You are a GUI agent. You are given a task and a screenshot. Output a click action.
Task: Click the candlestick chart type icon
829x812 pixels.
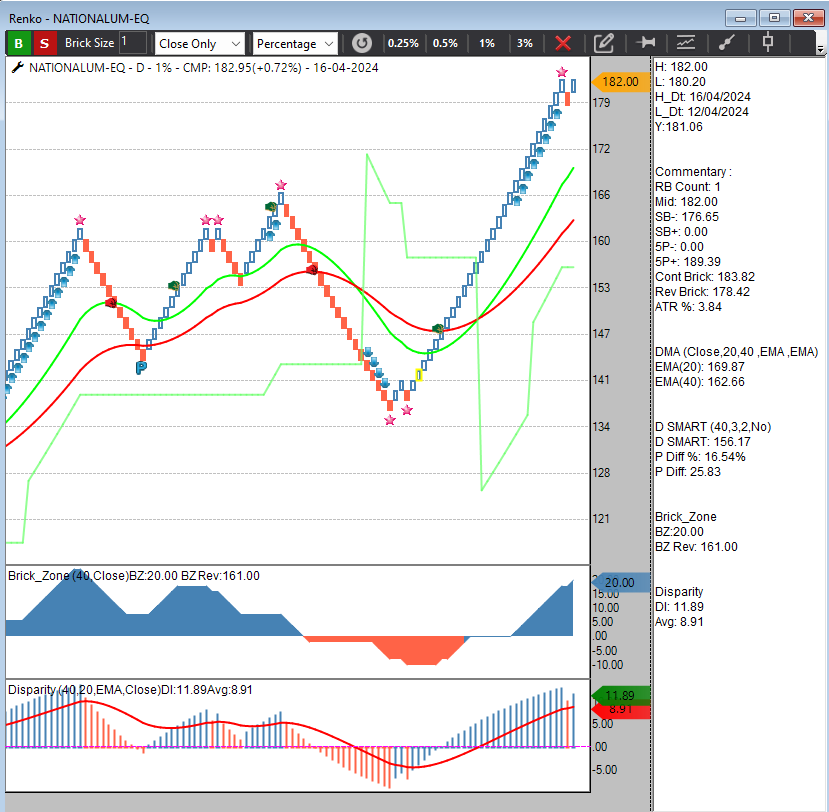tap(768, 42)
